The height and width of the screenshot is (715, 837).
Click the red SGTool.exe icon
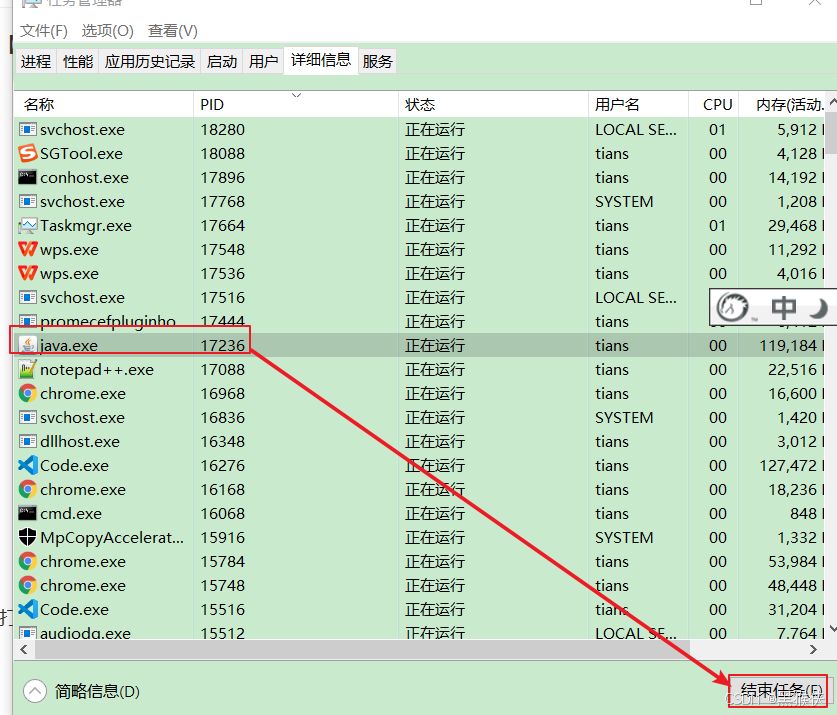[25, 153]
